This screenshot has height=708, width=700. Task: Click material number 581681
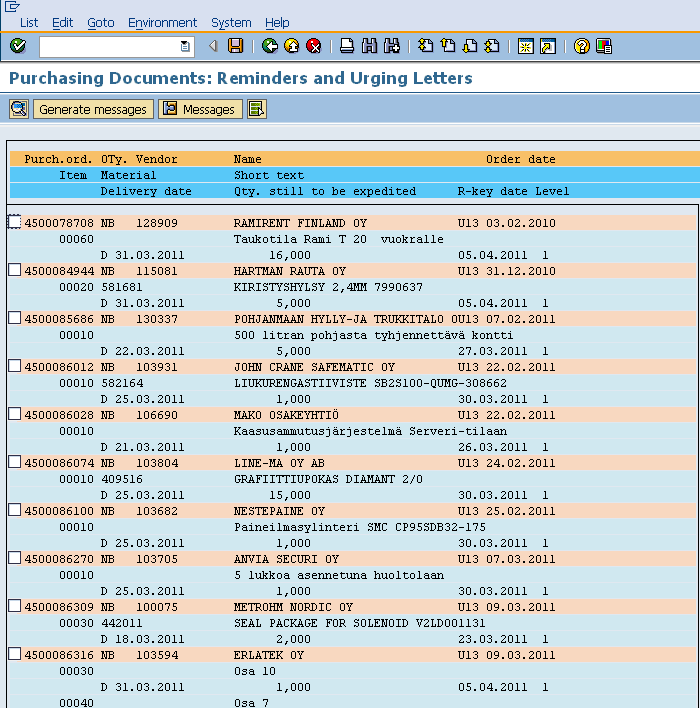(122, 287)
